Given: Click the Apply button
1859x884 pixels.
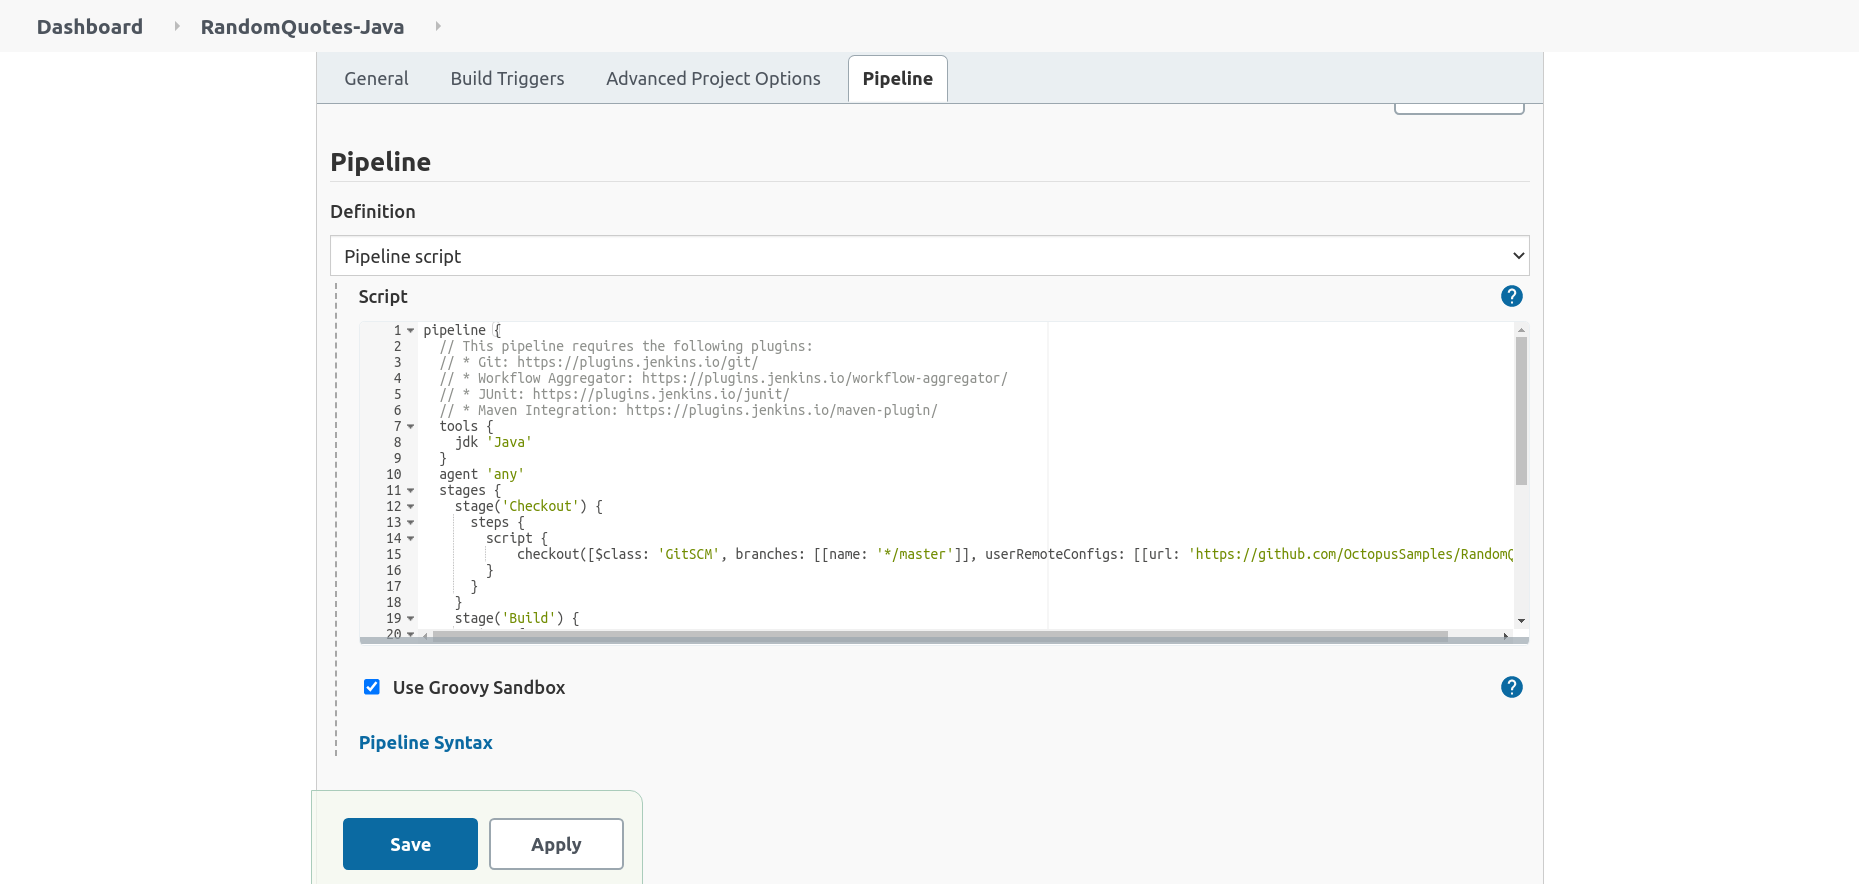Looking at the screenshot, I should click(x=556, y=844).
